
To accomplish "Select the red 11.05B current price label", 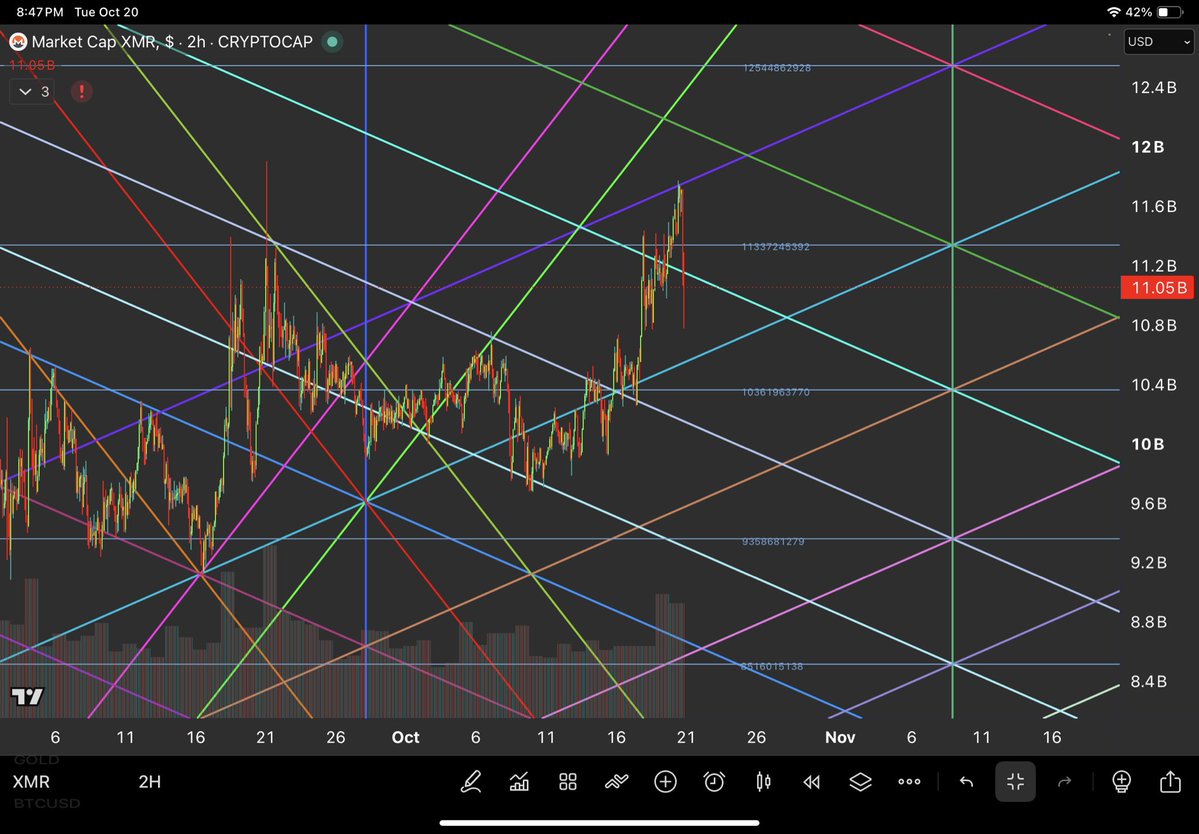I will pos(1157,287).
